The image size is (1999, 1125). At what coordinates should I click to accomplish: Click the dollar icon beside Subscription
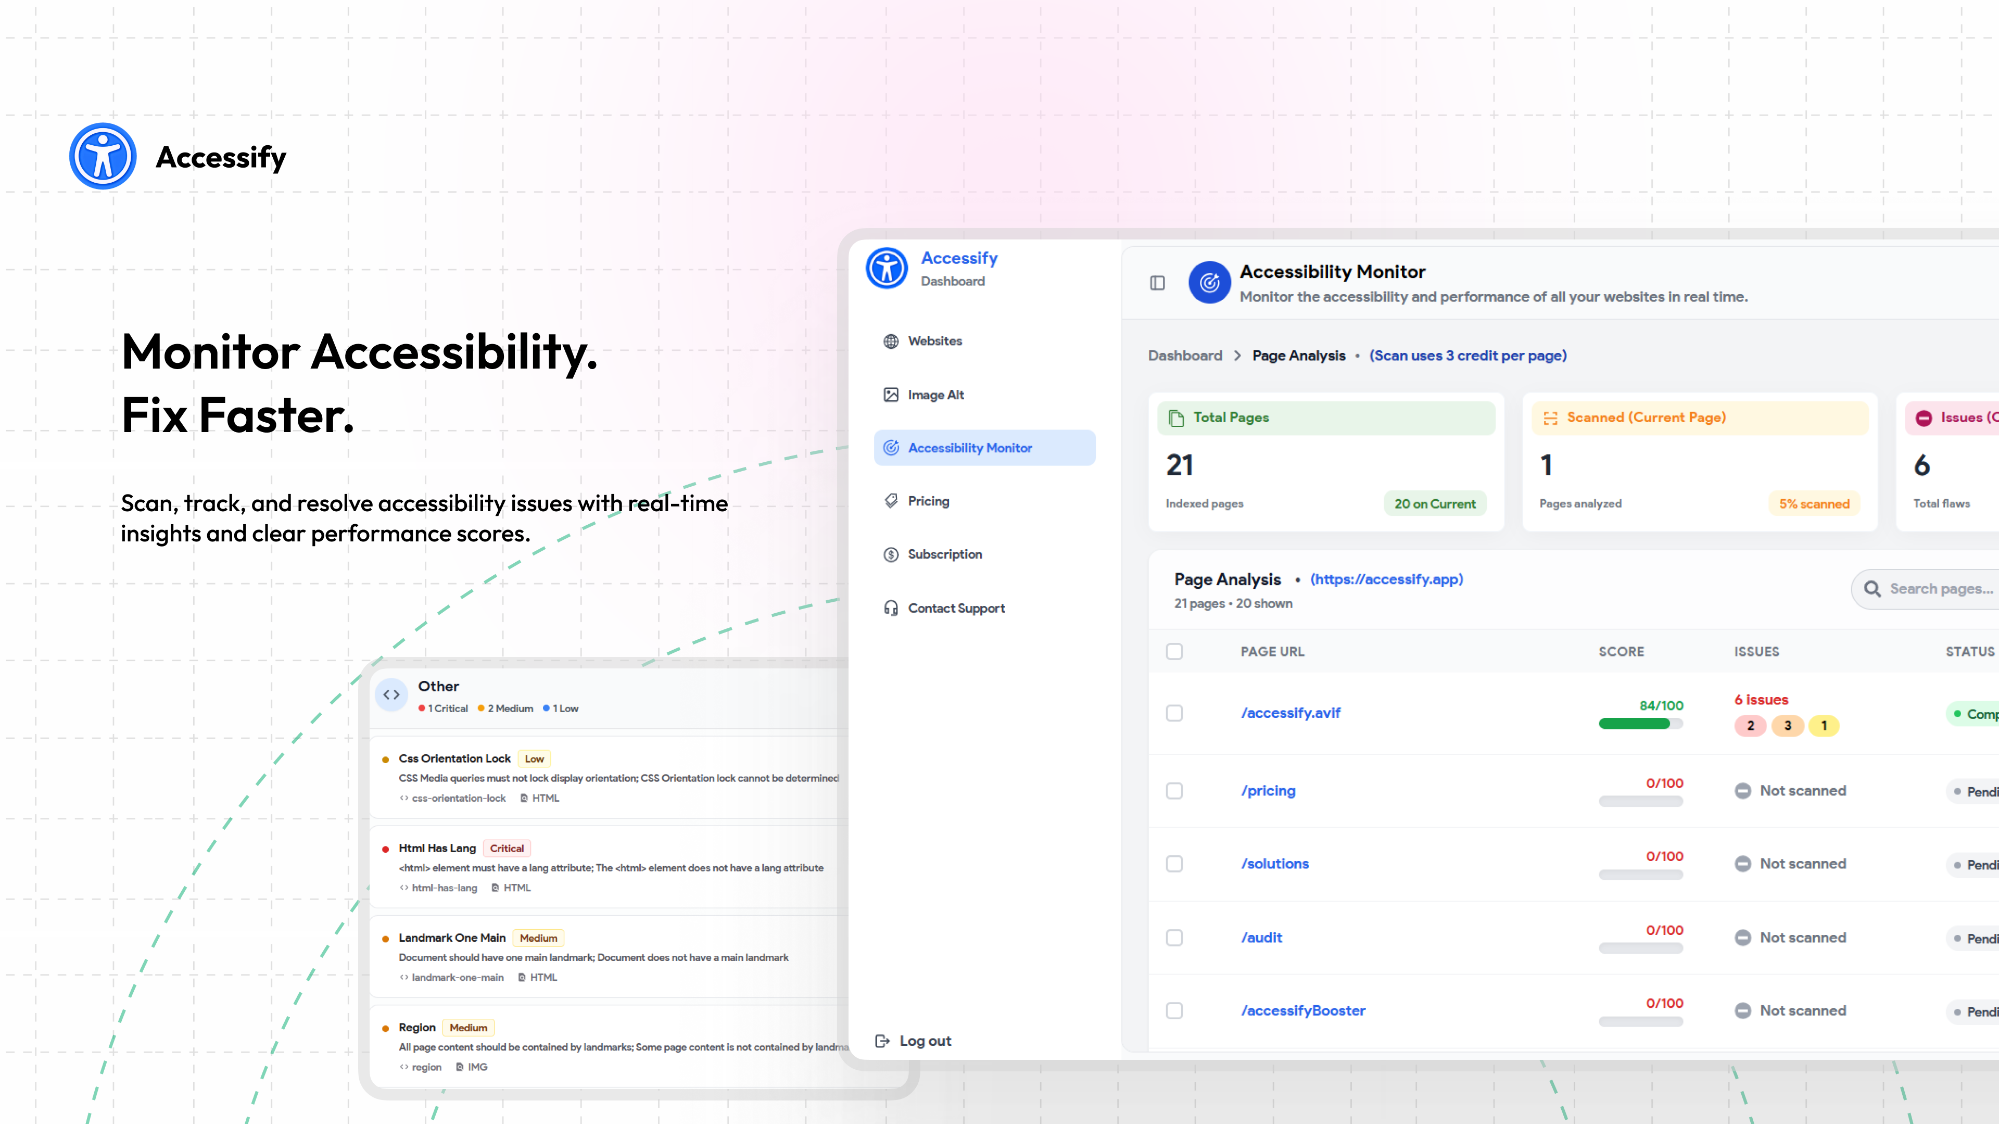coord(891,554)
